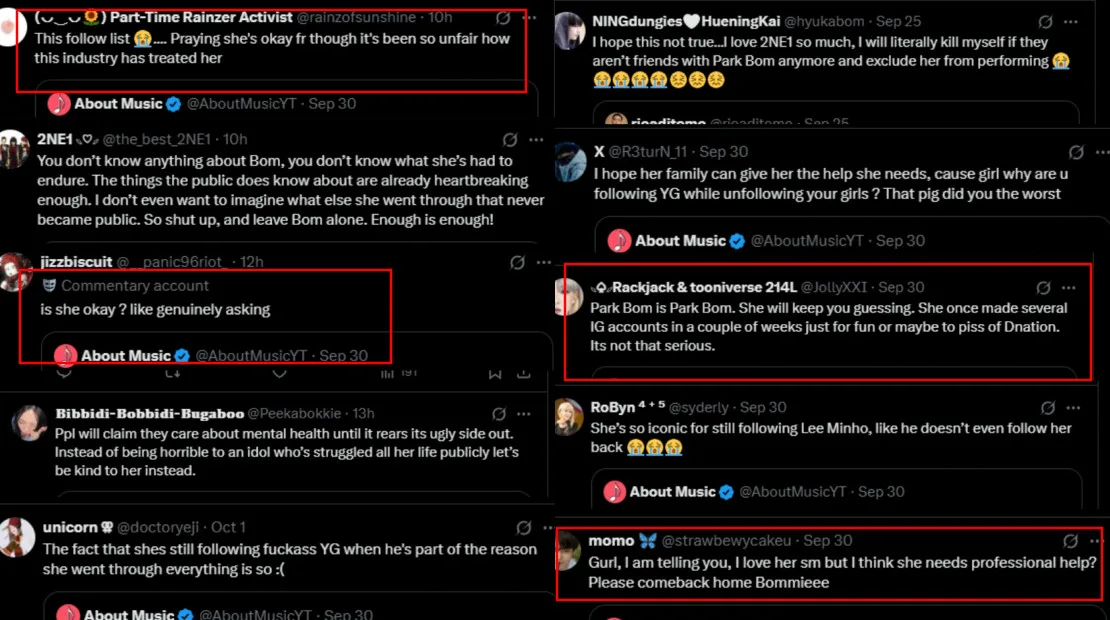Open more options on momo's tweet
The image size is (1110, 620).
pos(1096,540)
